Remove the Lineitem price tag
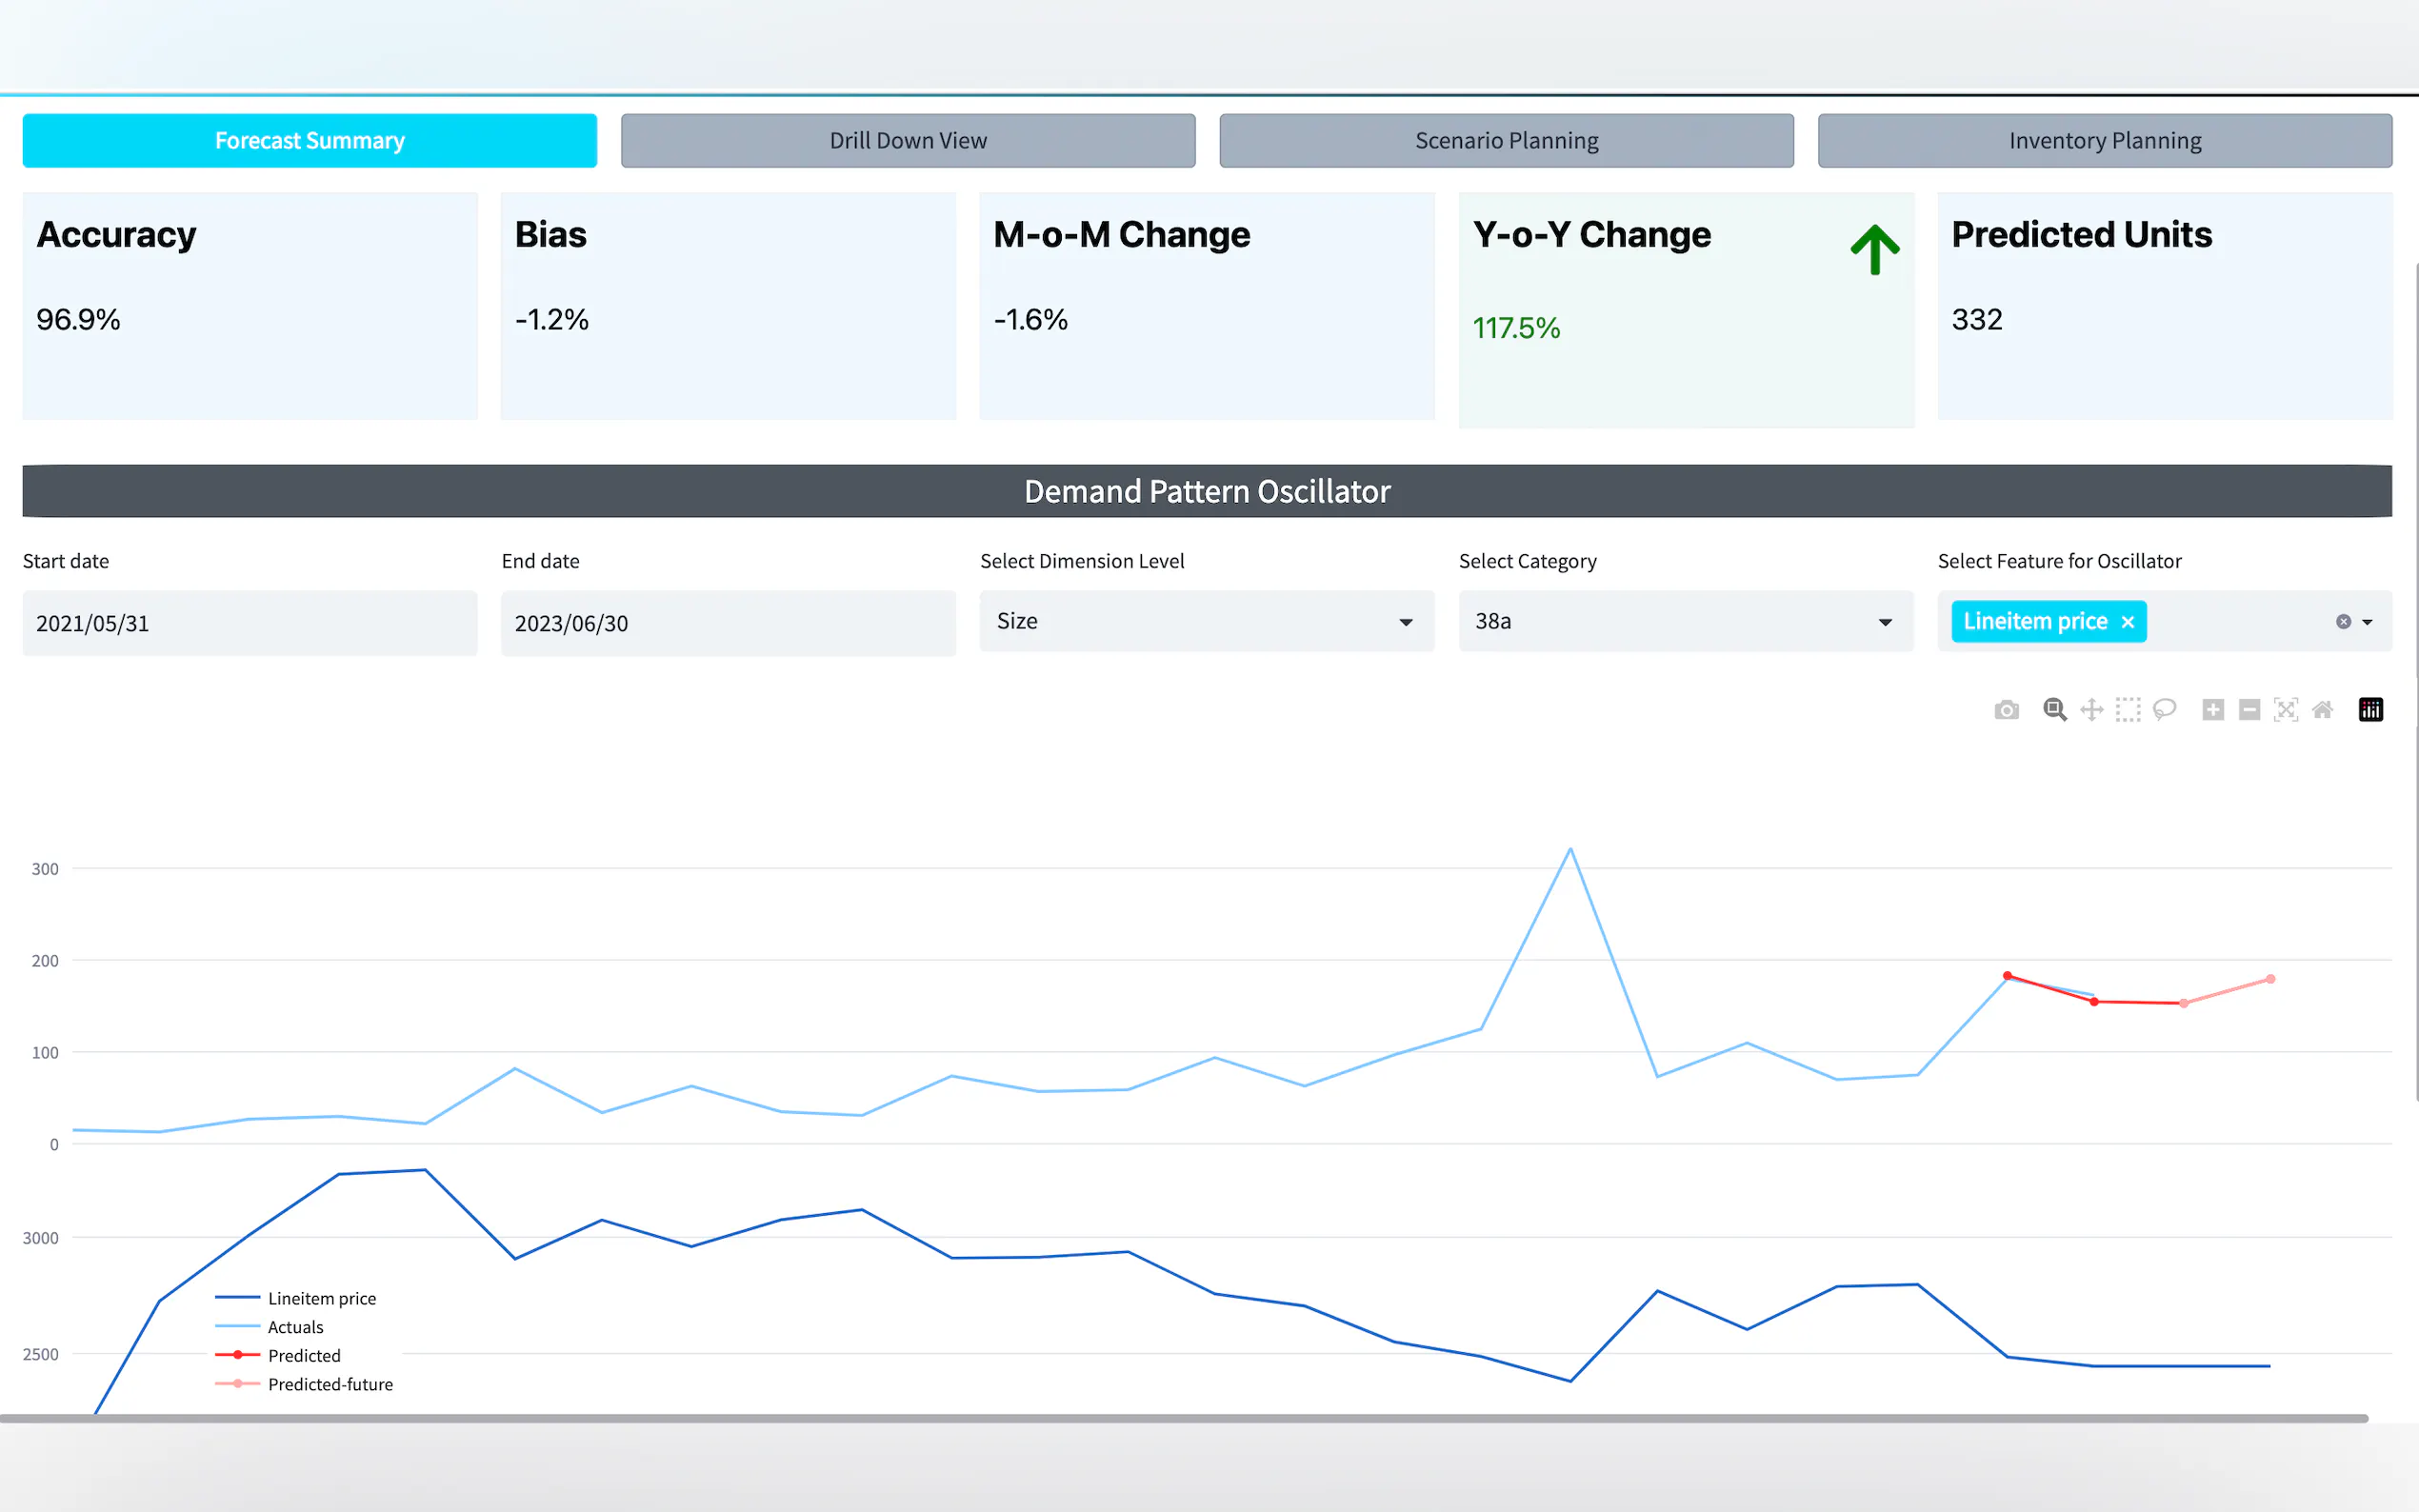 [x=2128, y=622]
